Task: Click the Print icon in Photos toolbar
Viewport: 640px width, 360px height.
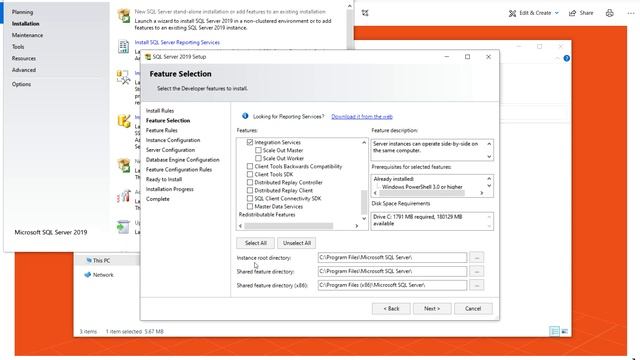Action: [x=609, y=13]
